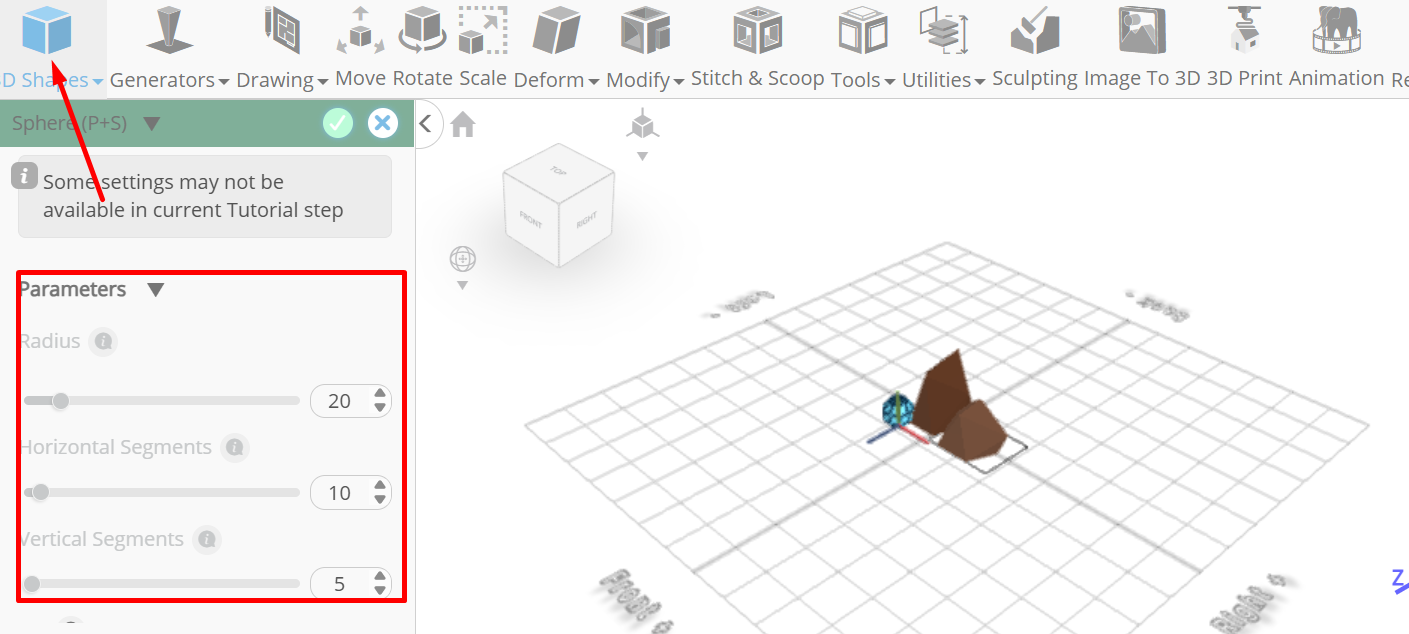Increase the Radius value with the up arrow
1409x634 pixels.
point(380,394)
